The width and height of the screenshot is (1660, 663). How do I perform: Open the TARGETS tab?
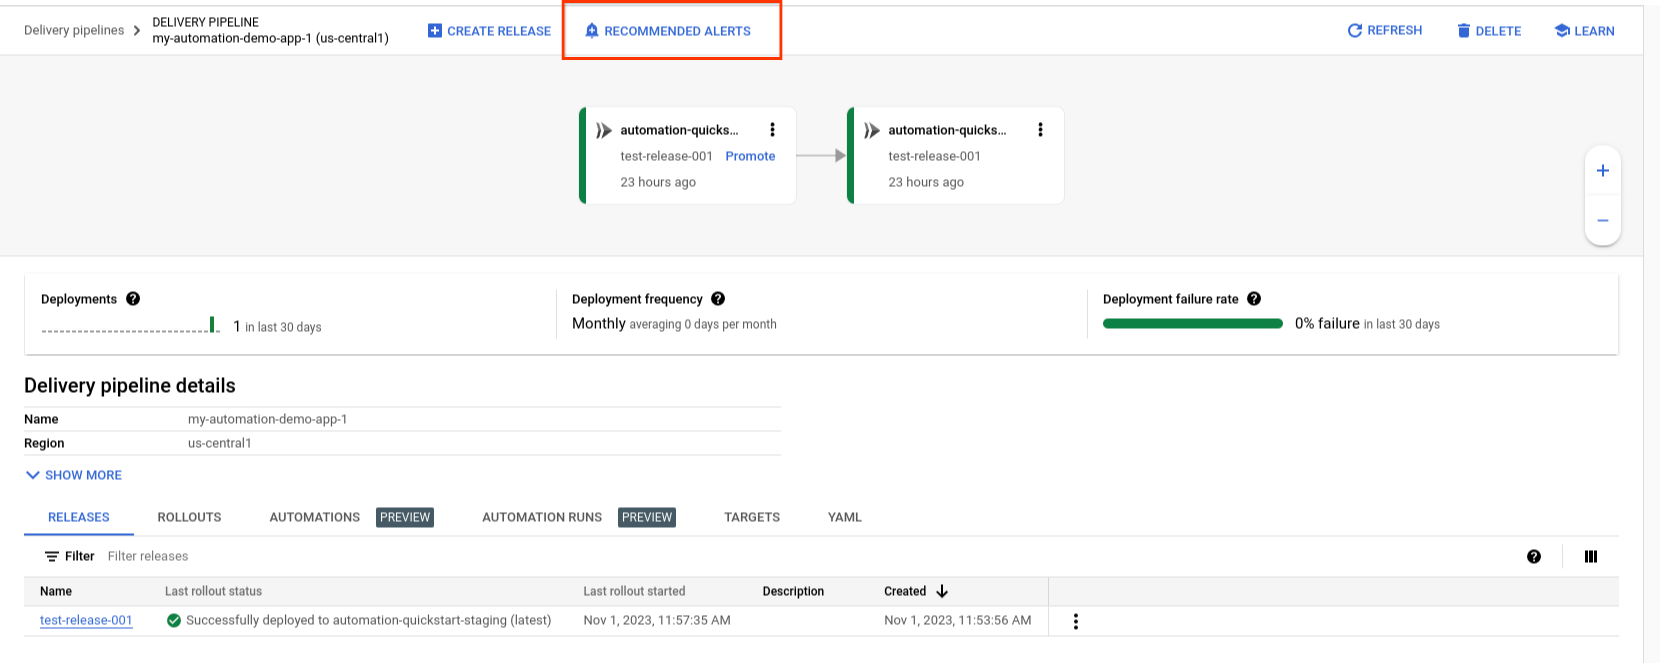coord(751,517)
